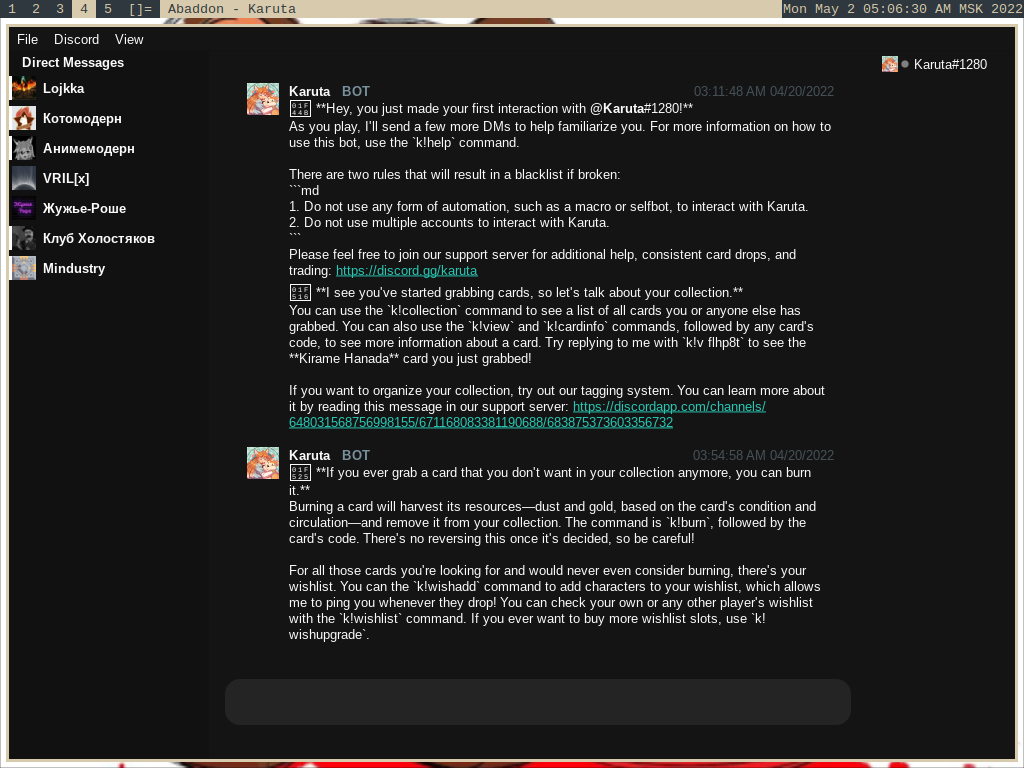Click Karuta username on second message
The image size is (1024, 768).
coord(310,455)
